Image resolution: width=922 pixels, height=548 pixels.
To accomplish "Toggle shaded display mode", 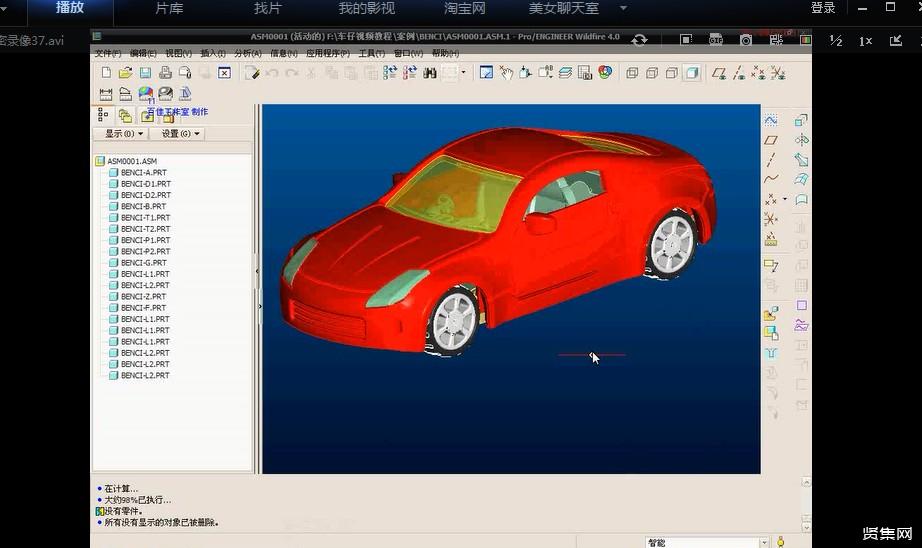I will pyautogui.click(x=692, y=73).
